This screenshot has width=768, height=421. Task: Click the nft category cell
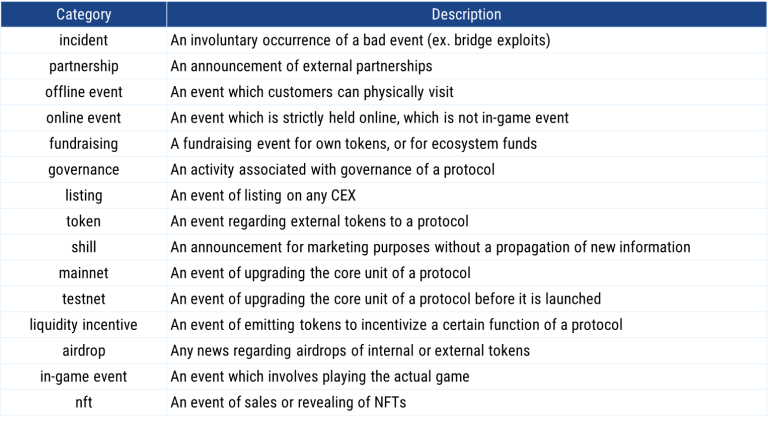point(83,402)
